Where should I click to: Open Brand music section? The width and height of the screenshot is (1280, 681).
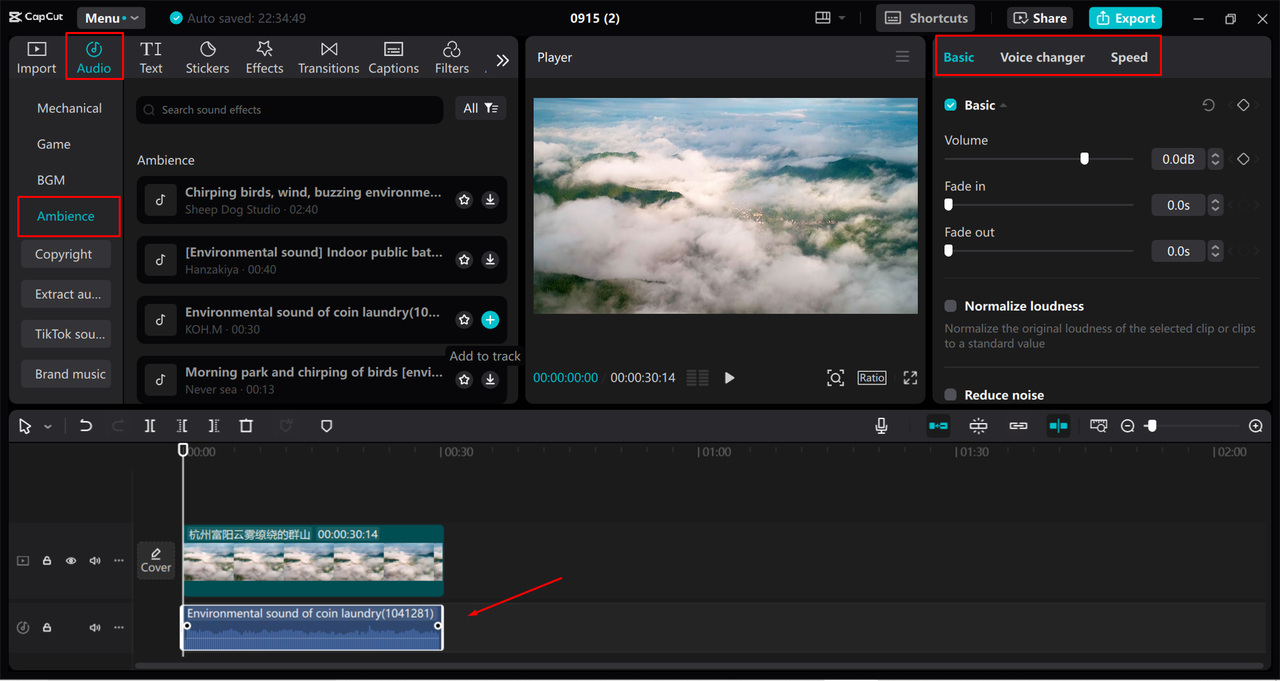(x=64, y=374)
